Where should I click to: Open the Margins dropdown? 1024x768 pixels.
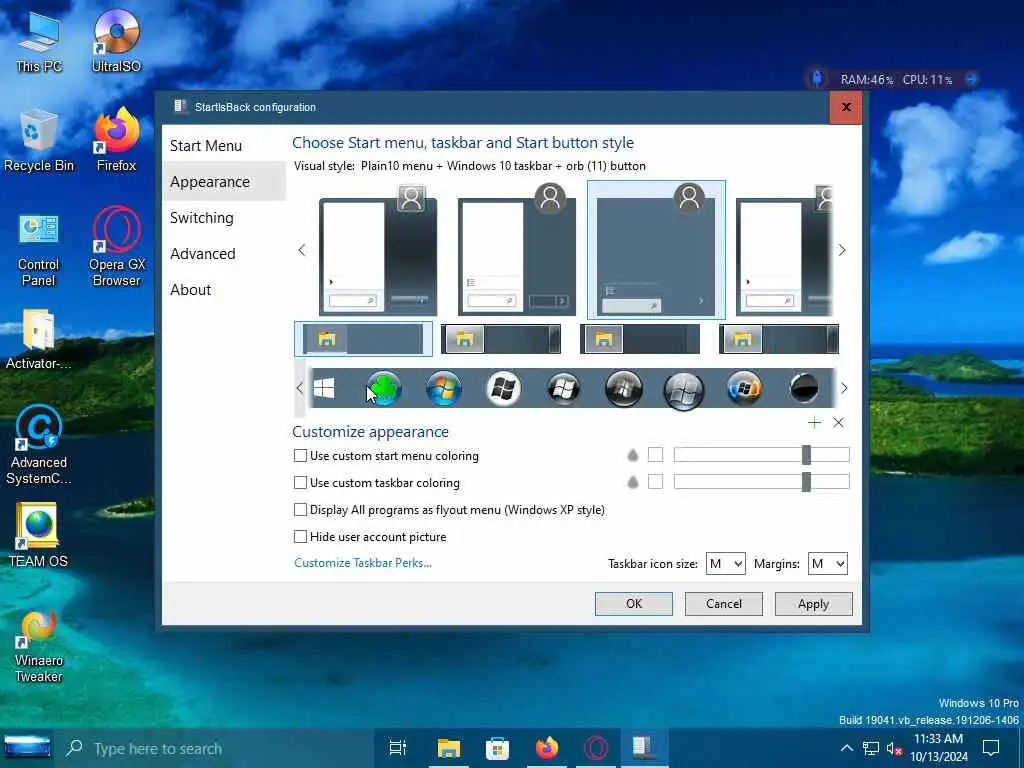tap(827, 564)
